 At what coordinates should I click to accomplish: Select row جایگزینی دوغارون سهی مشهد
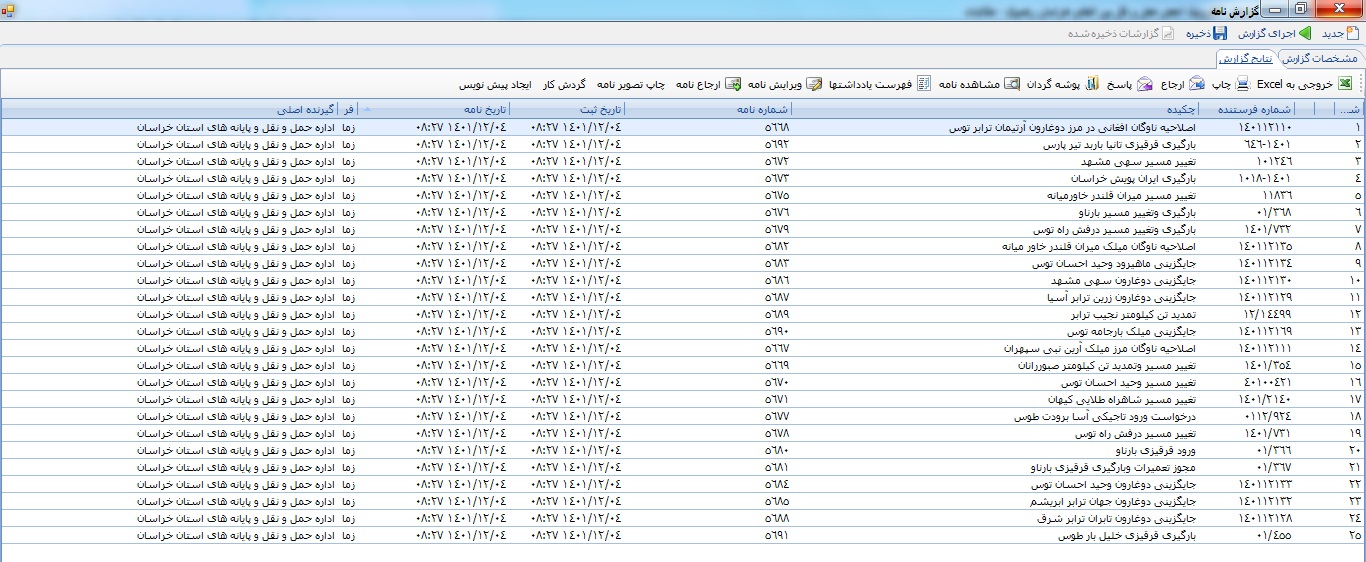tap(682, 281)
